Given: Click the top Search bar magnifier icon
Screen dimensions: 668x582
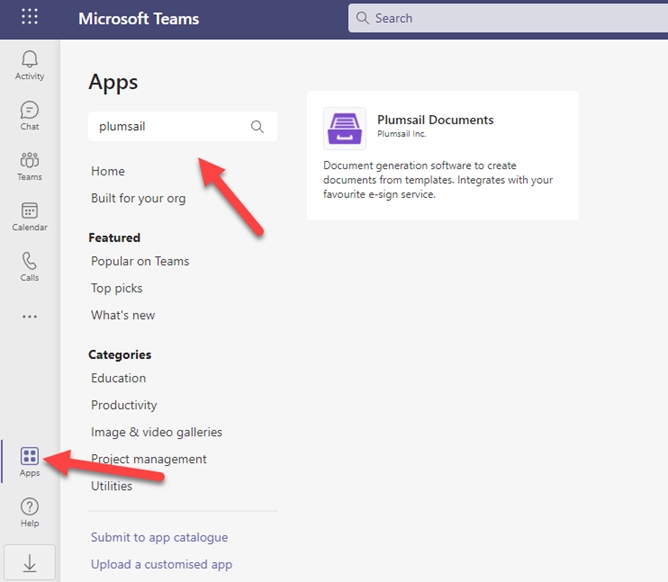Looking at the screenshot, I should (x=362, y=18).
